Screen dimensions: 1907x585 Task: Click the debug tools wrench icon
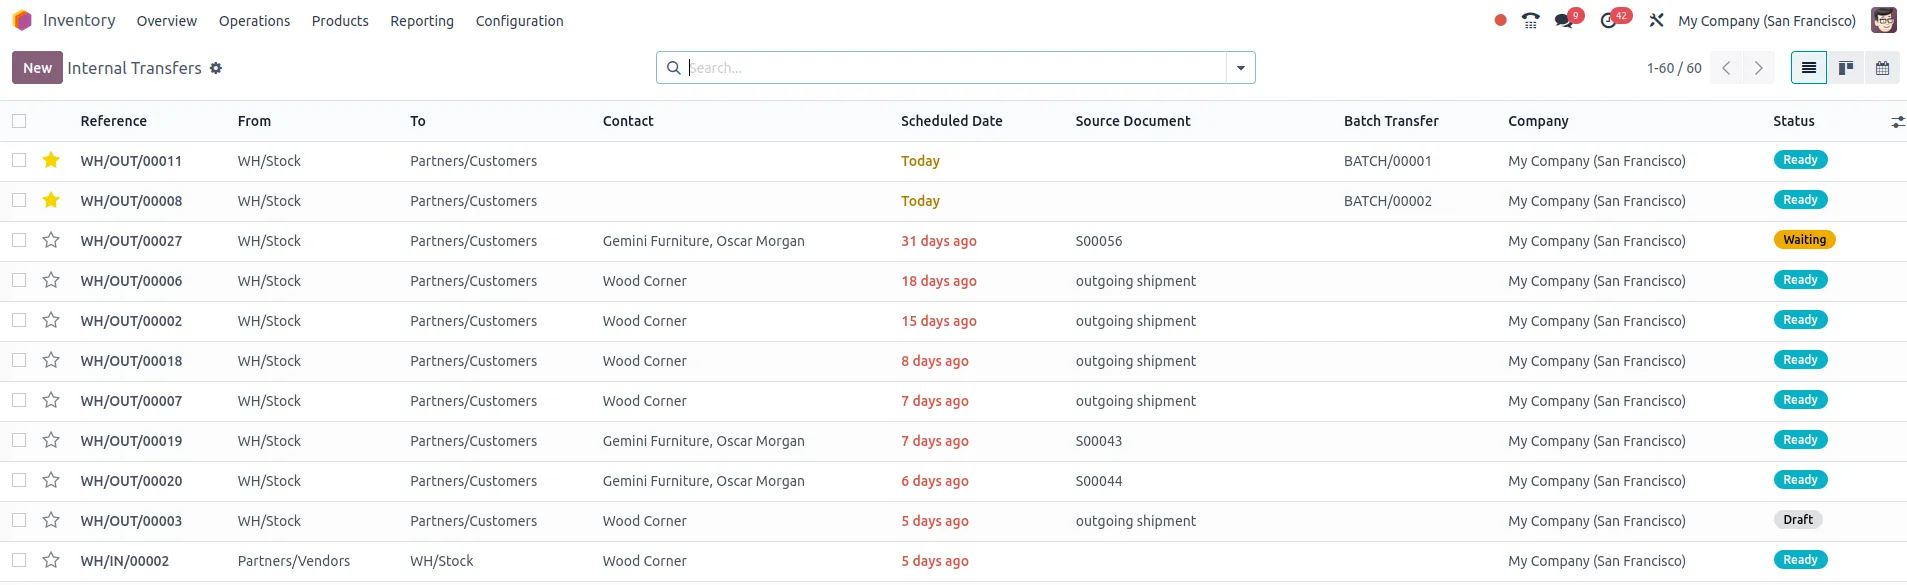point(1656,21)
